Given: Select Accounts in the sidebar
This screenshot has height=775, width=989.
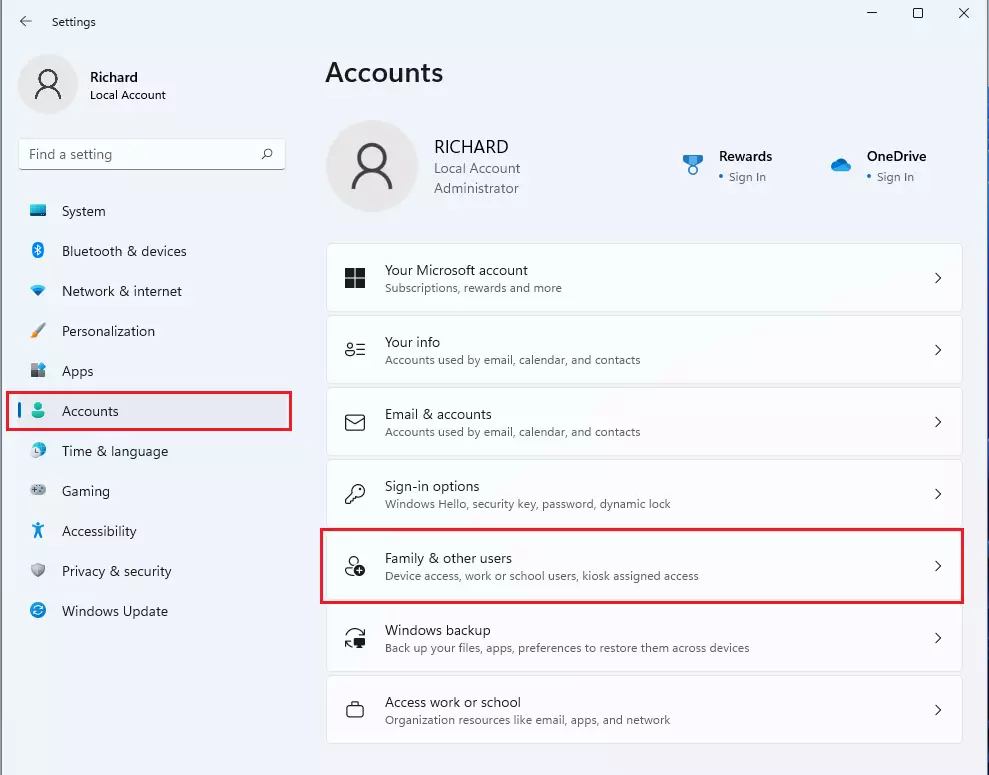Looking at the screenshot, I should tap(149, 411).
